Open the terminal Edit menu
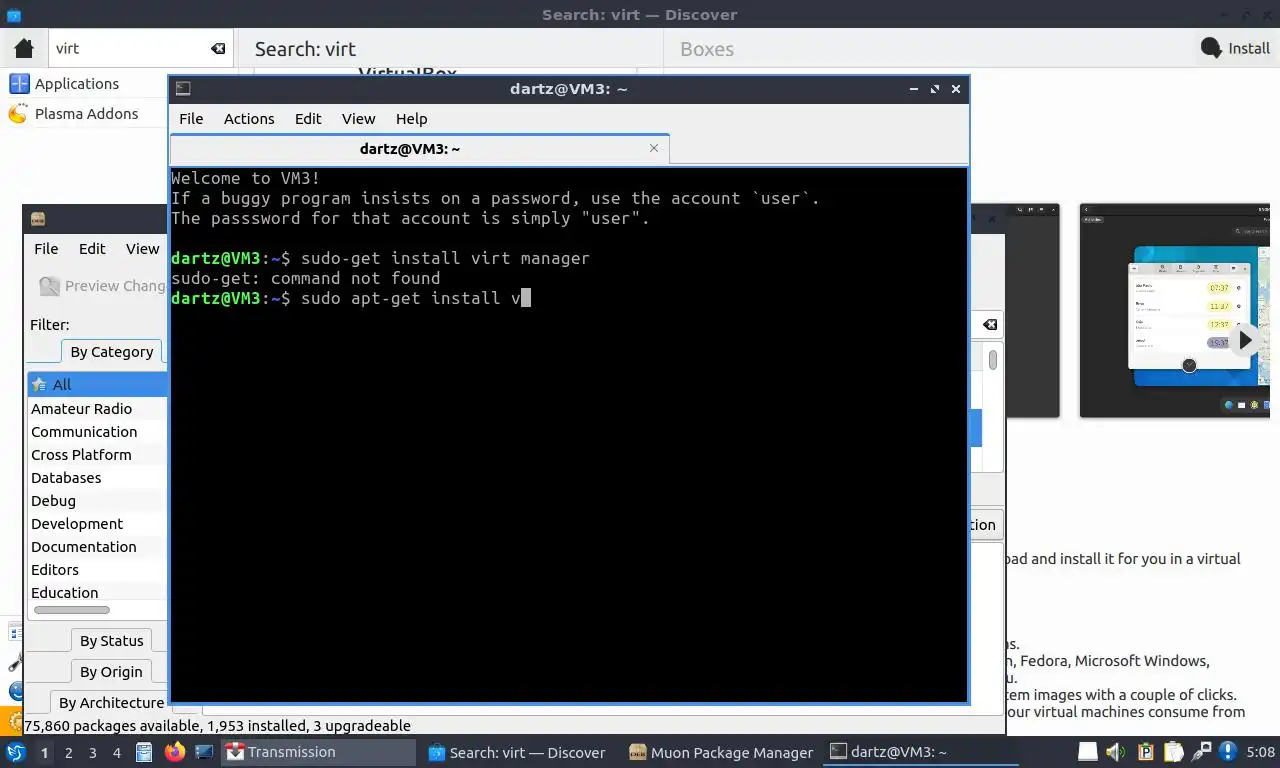Screen dimensions: 1280x768 (308, 118)
